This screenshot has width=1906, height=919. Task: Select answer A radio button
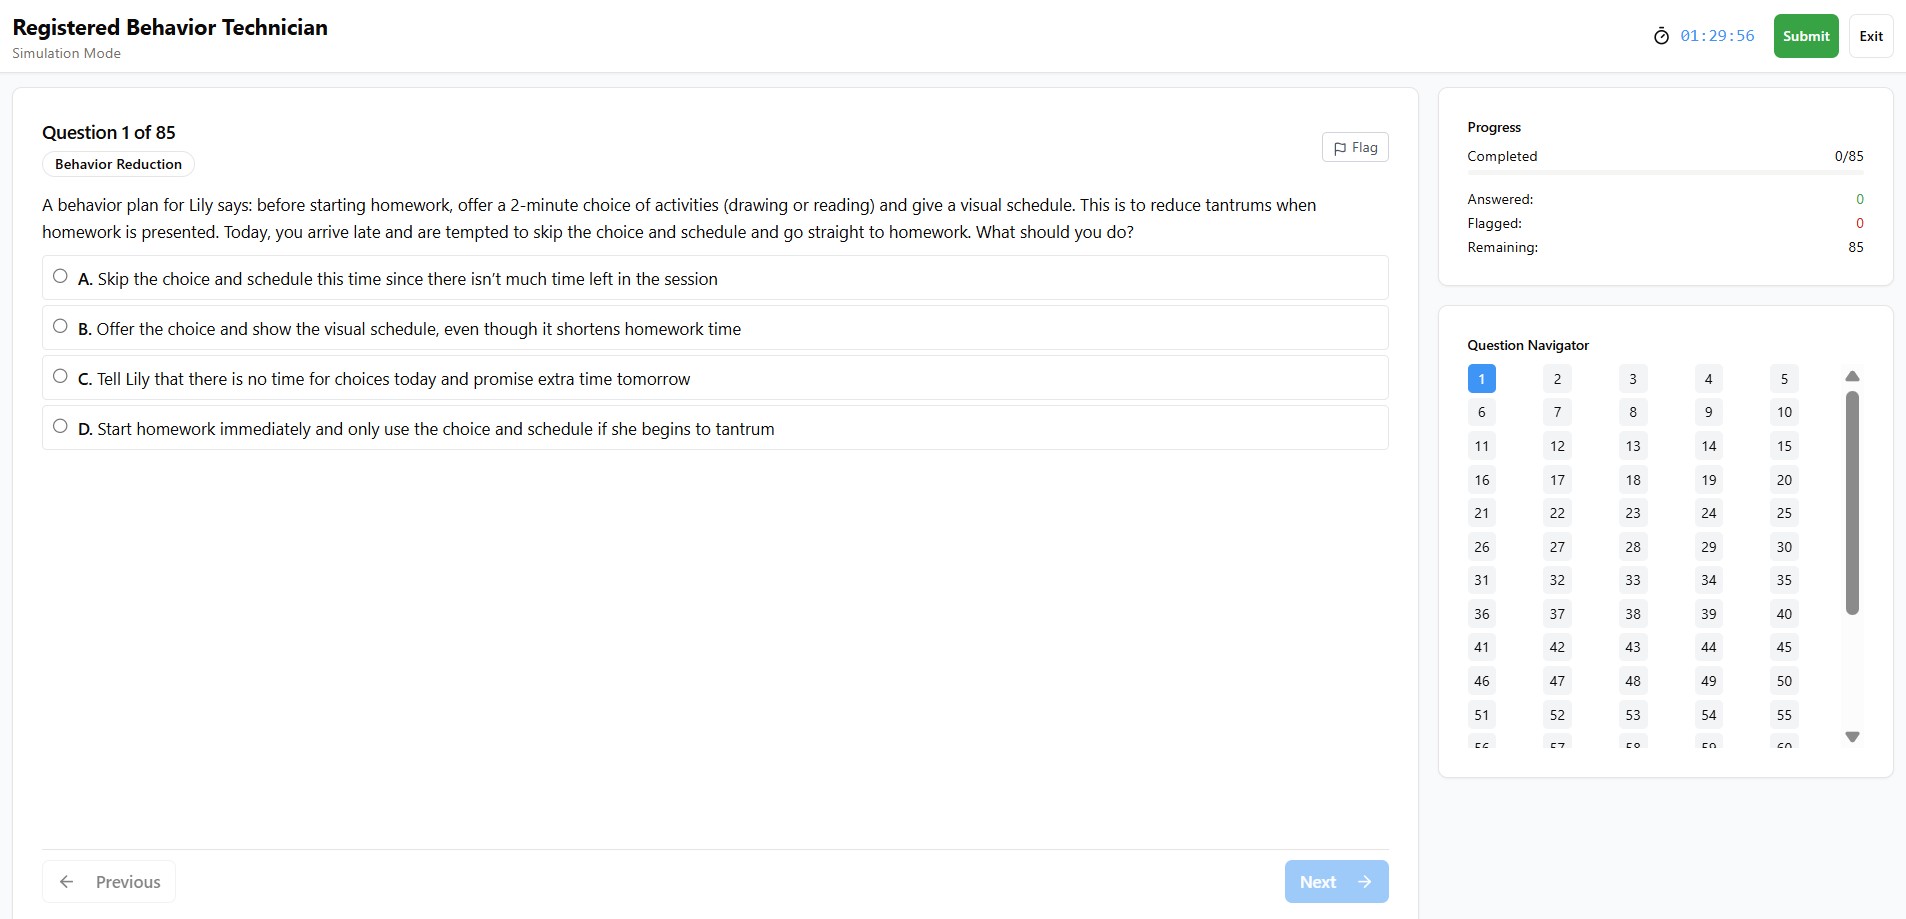(x=60, y=276)
